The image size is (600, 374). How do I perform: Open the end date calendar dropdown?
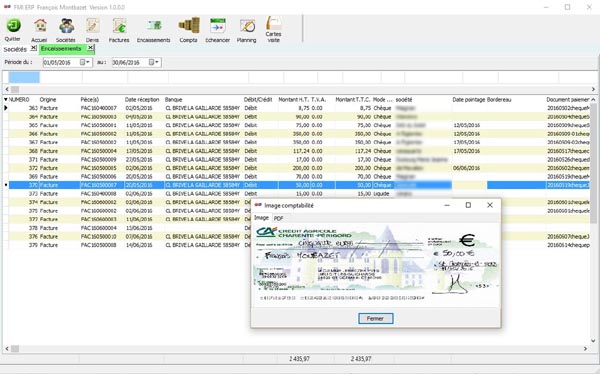click(x=154, y=62)
